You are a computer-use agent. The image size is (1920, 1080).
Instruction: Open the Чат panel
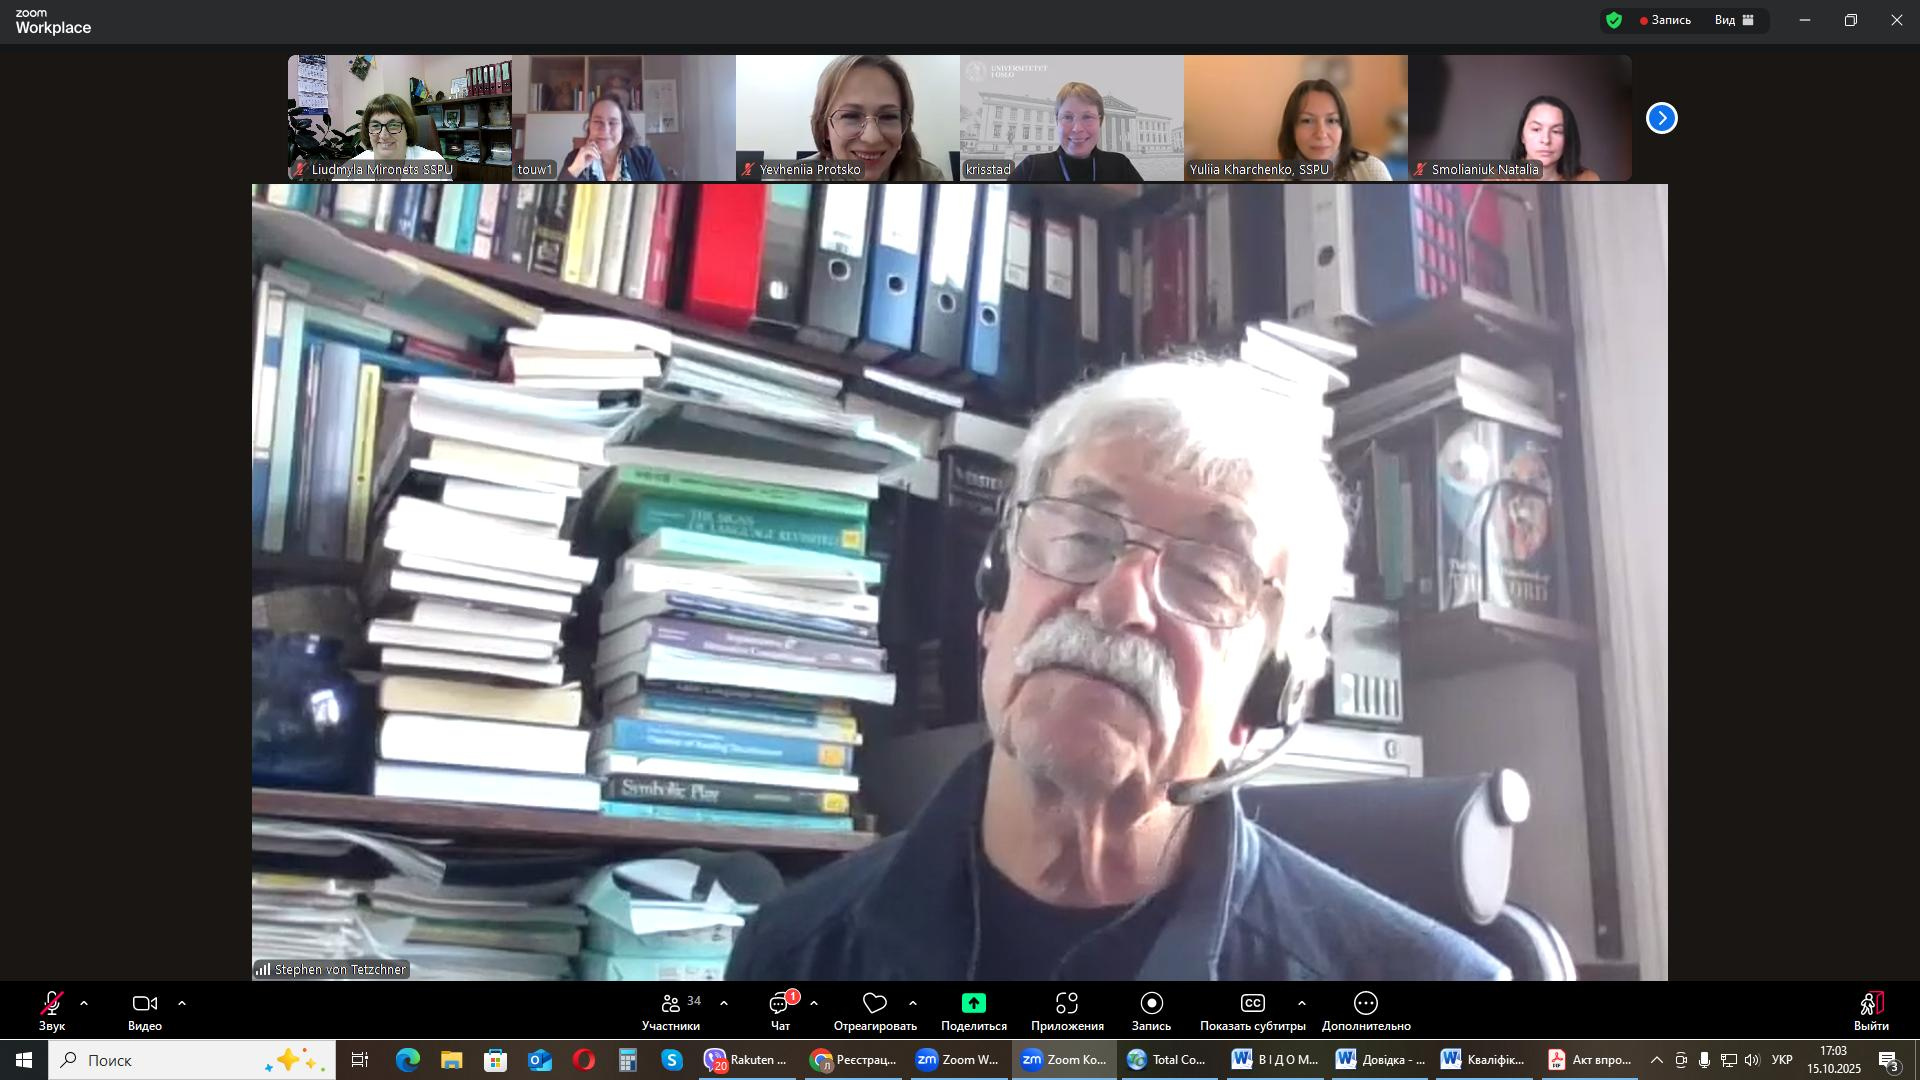pyautogui.click(x=780, y=1005)
